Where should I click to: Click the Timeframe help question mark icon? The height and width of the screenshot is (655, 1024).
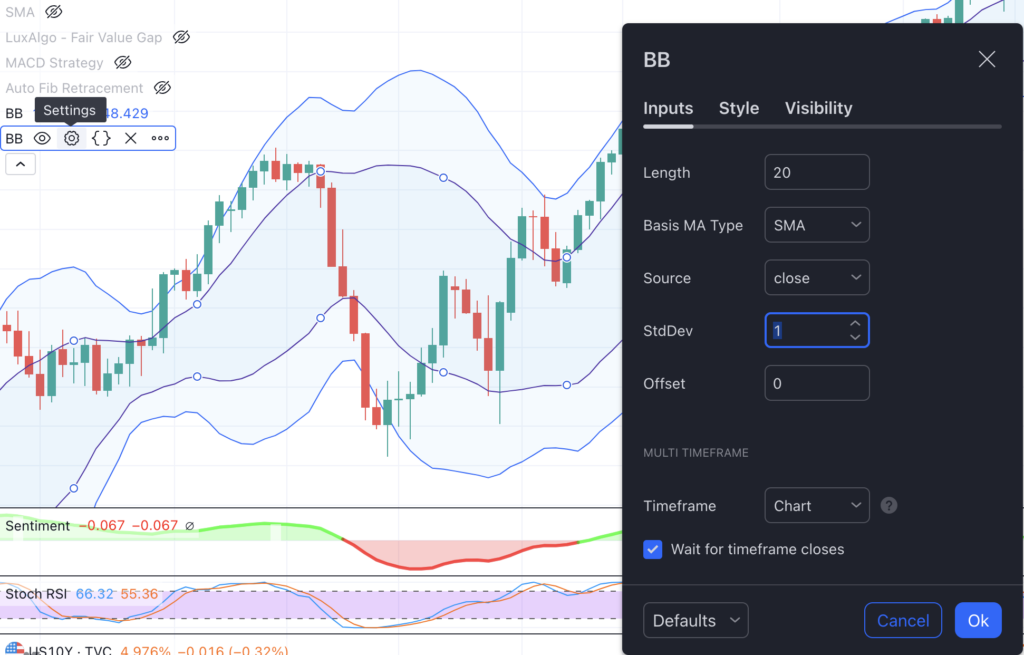click(x=888, y=505)
